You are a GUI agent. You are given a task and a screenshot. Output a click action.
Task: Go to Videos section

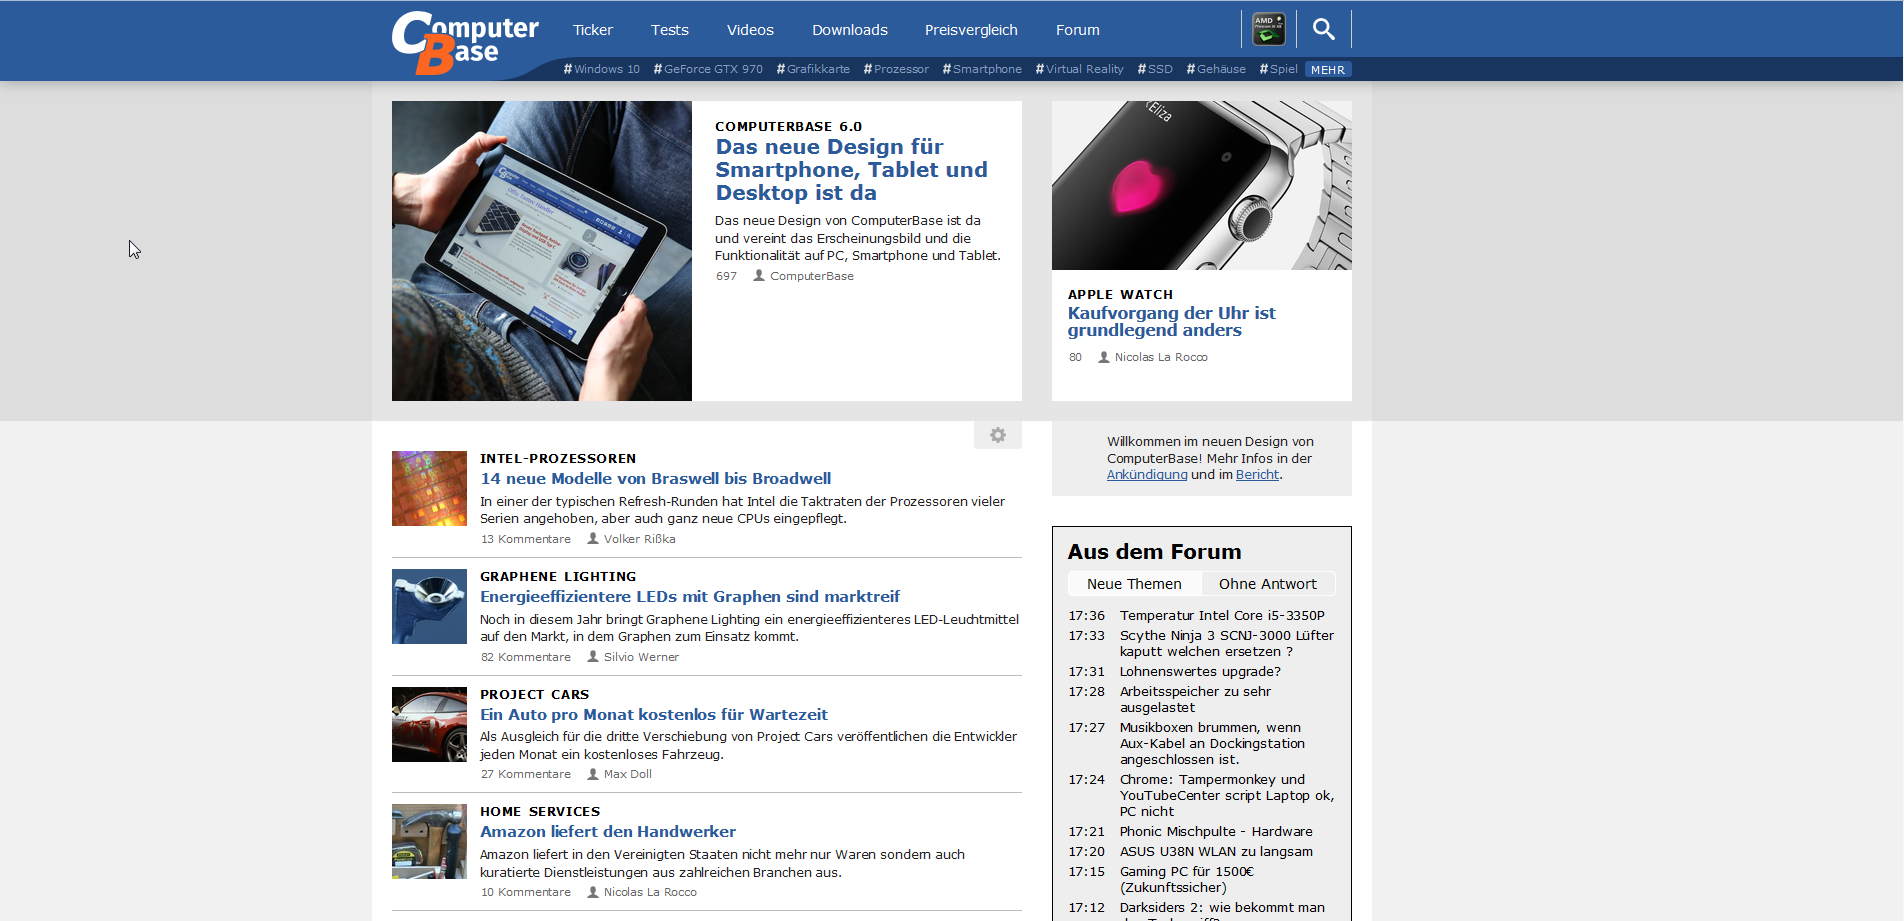coord(750,30)
